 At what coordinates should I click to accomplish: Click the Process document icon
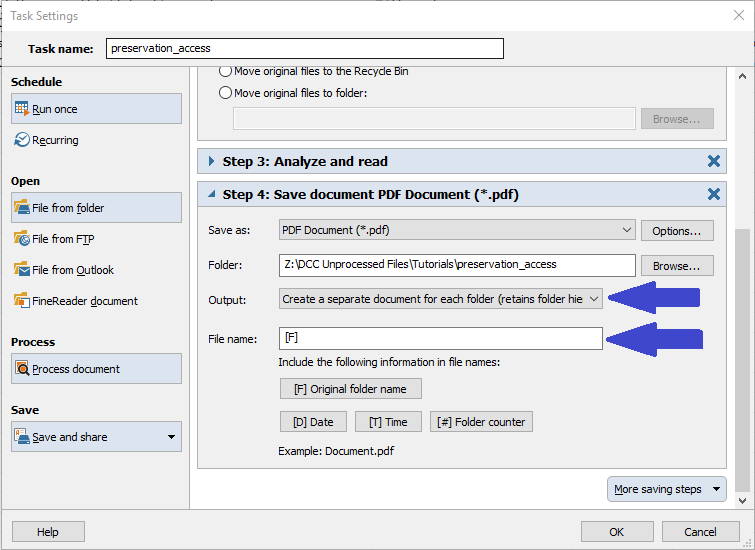coord(22,369)
